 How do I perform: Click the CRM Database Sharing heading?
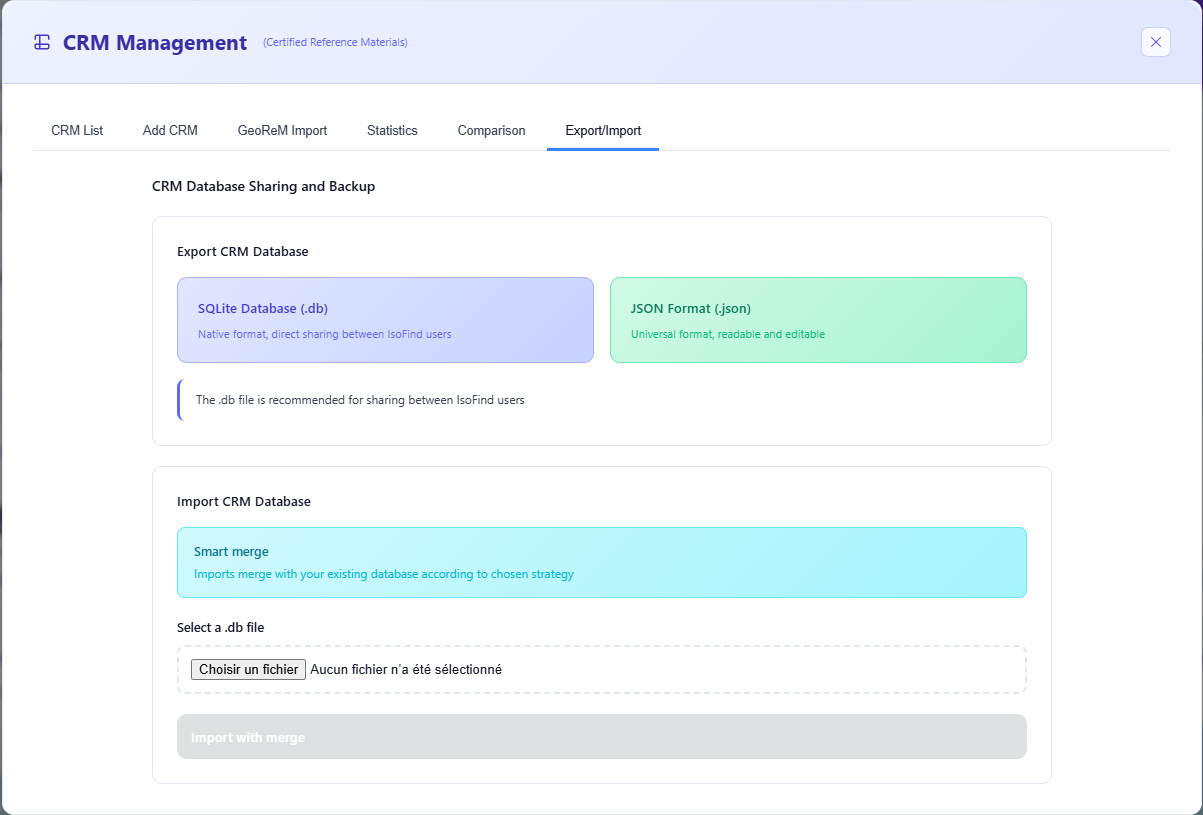(263, 186)
